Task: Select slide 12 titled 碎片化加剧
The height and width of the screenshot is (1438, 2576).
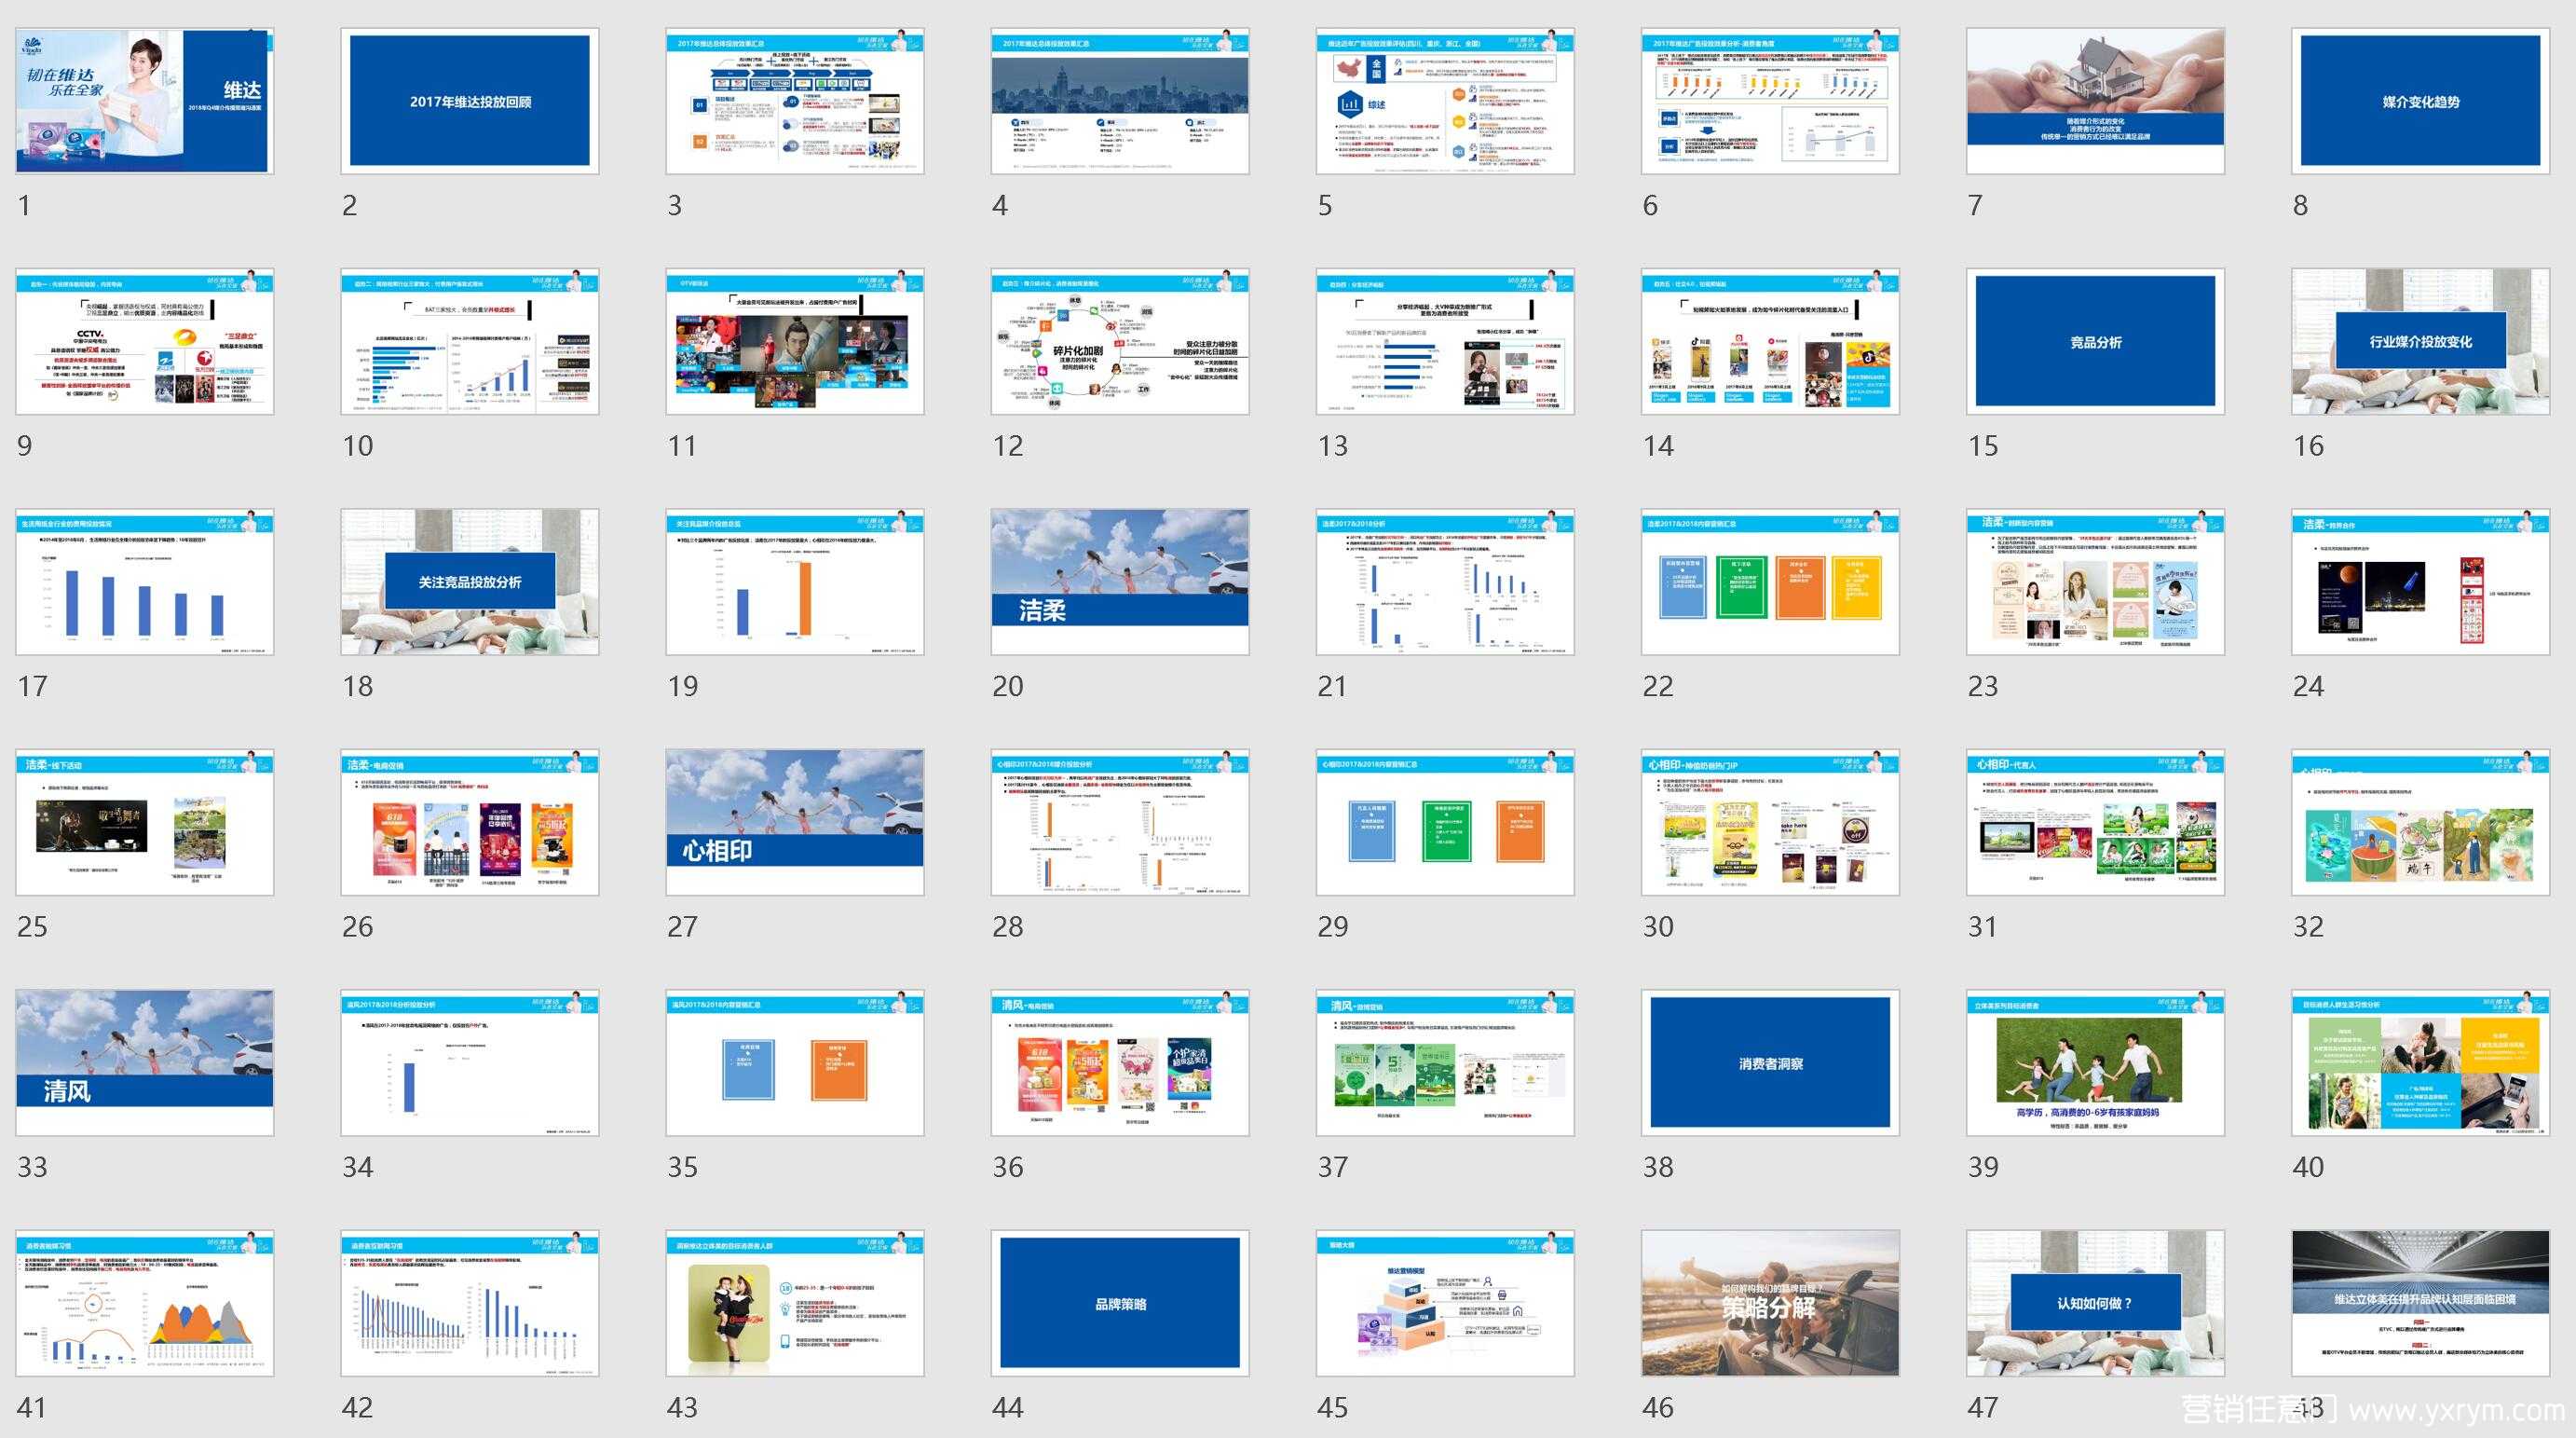Action: (1120, 341)
